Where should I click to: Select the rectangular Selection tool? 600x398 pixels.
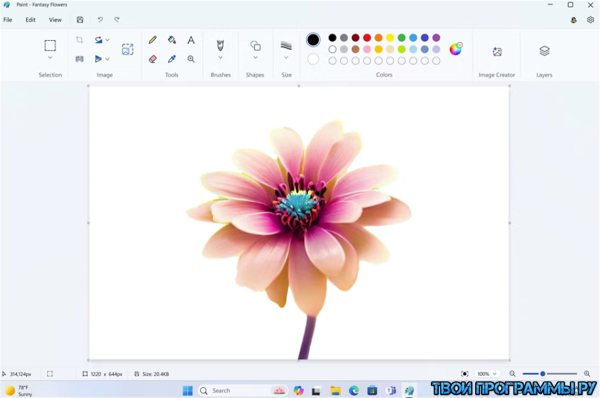pos(50,46)
